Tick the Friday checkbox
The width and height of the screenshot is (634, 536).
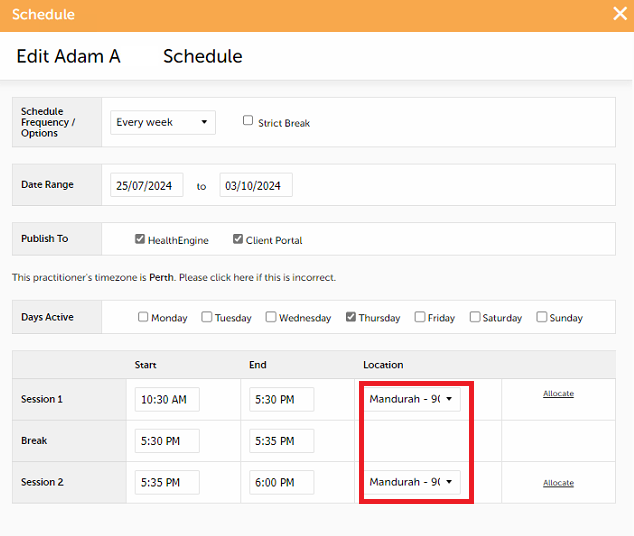419,317
